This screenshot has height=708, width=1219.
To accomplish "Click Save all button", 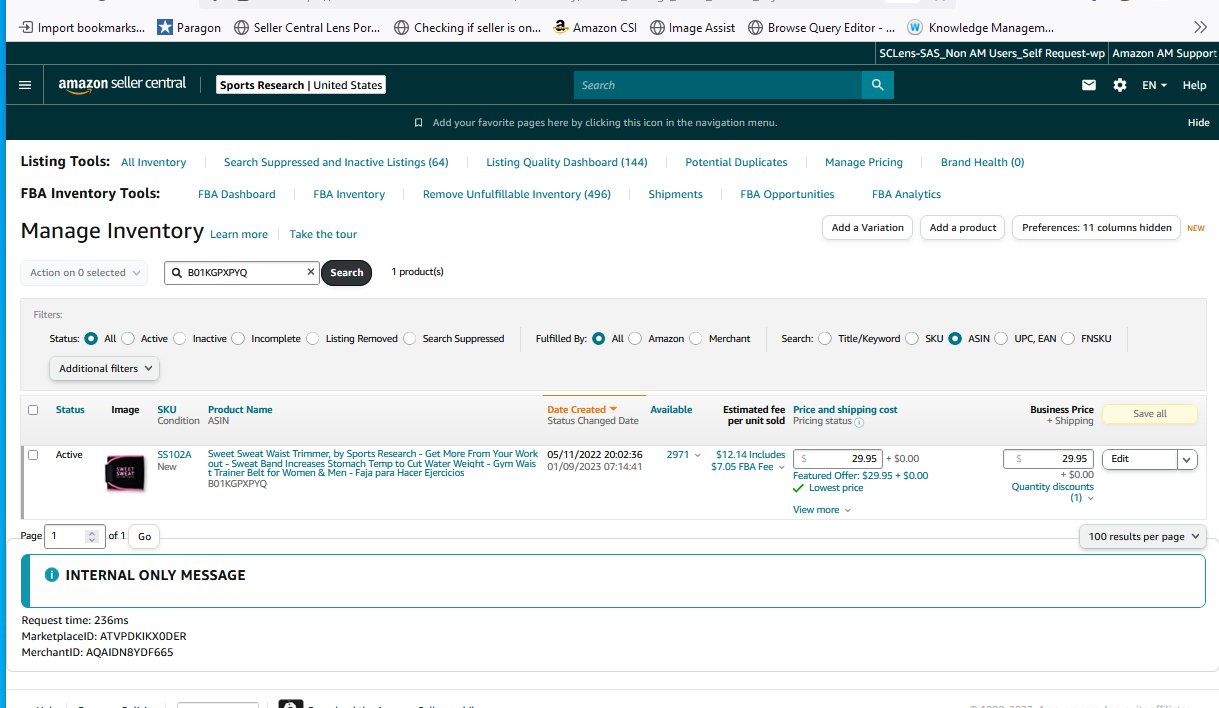I will click(x=1149, y=413).
